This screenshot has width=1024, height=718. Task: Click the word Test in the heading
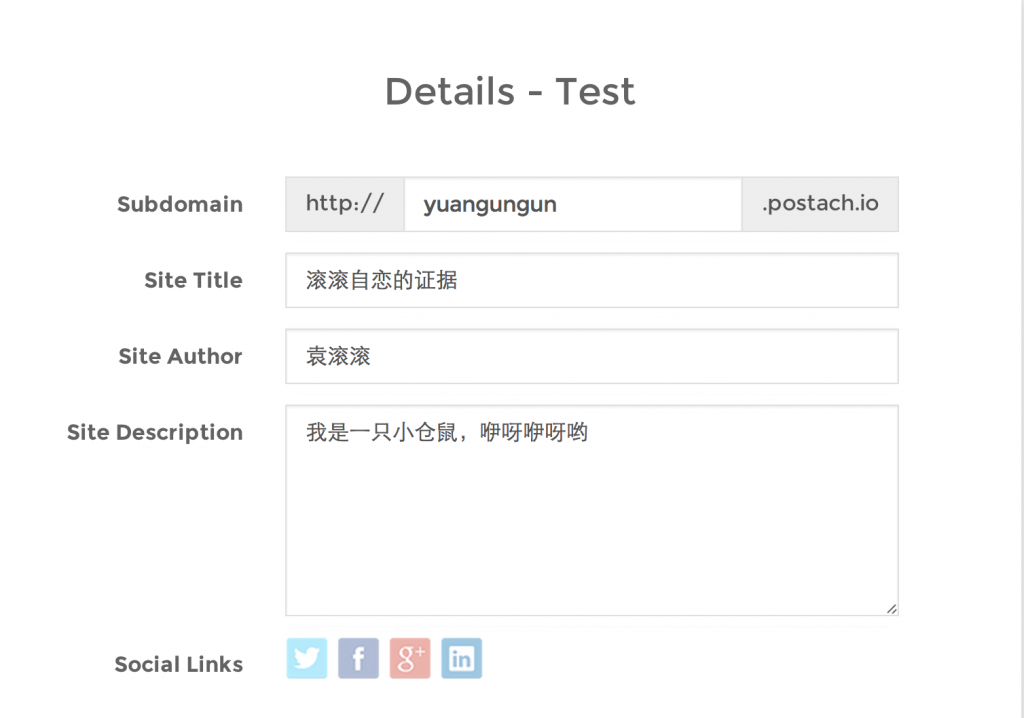coord(595,91)
